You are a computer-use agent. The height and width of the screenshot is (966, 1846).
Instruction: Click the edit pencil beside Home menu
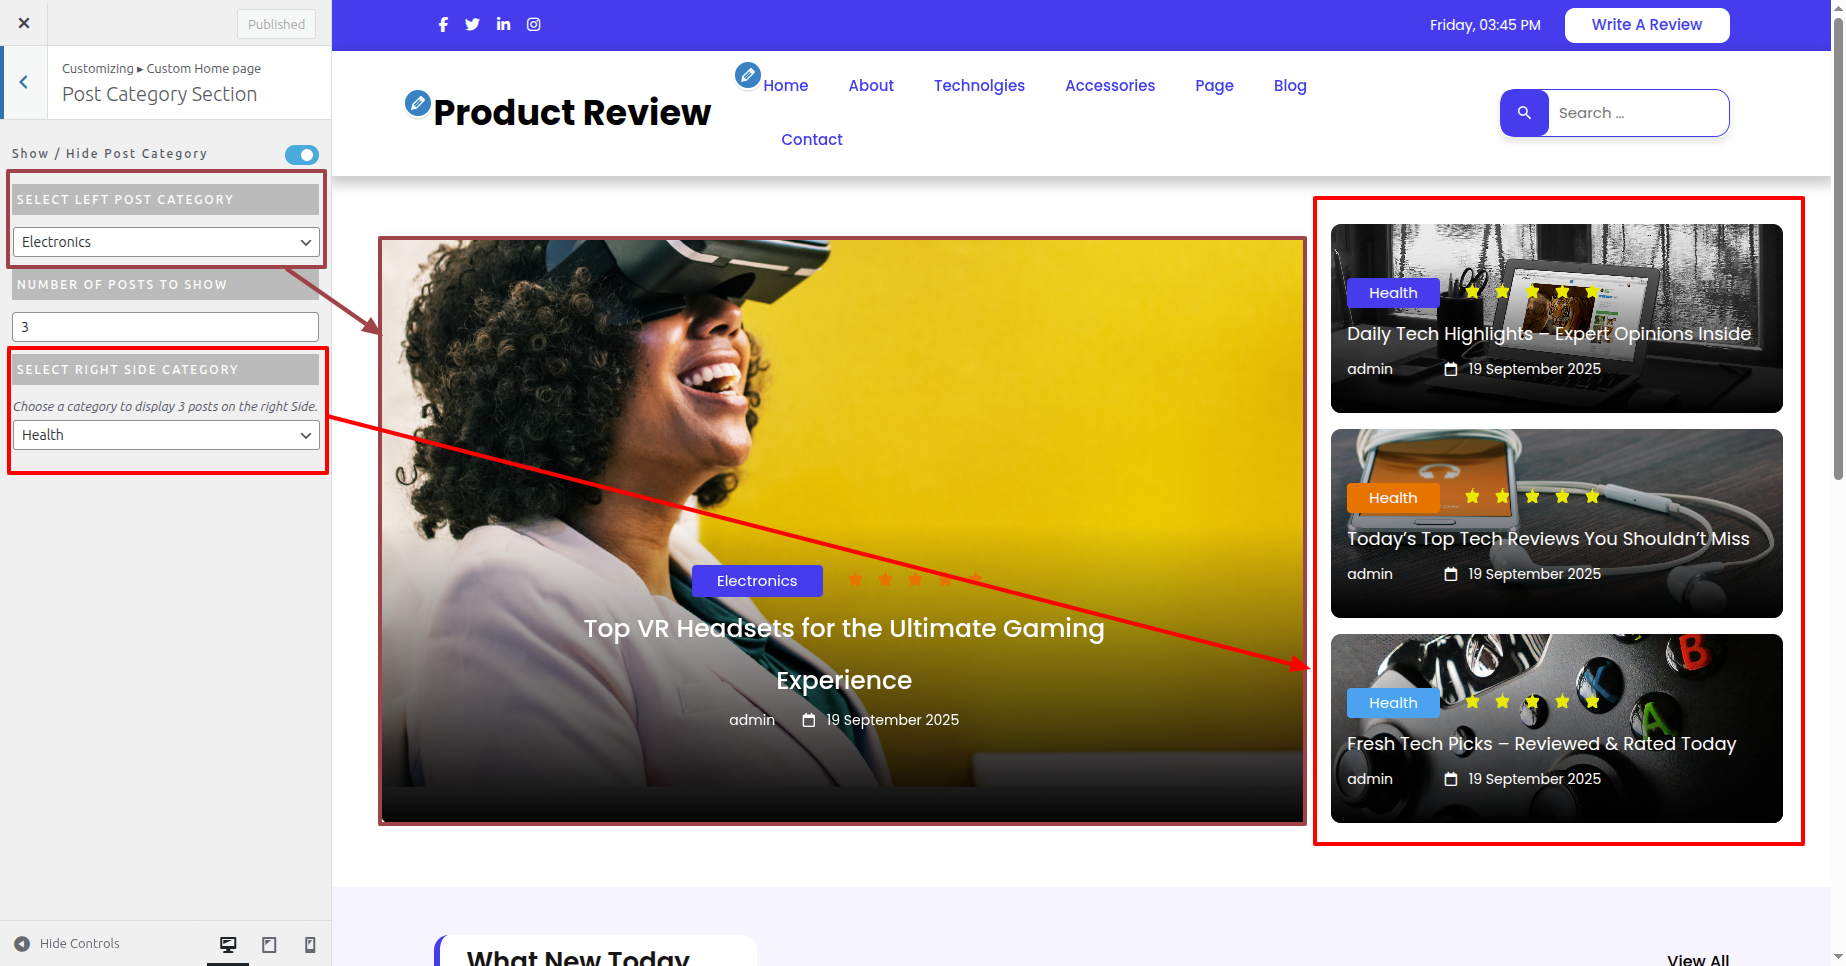pyautogui.click(x=747, y=75)
